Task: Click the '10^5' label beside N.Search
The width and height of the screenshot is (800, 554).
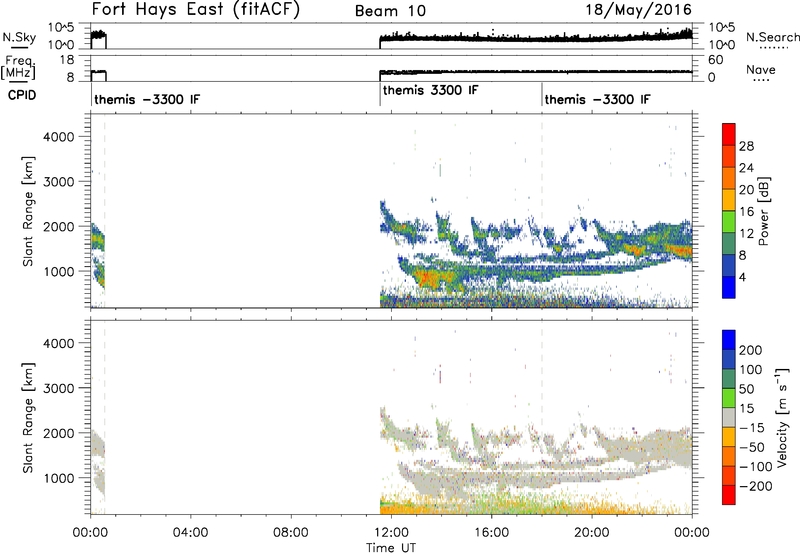Action: [722, 28]
